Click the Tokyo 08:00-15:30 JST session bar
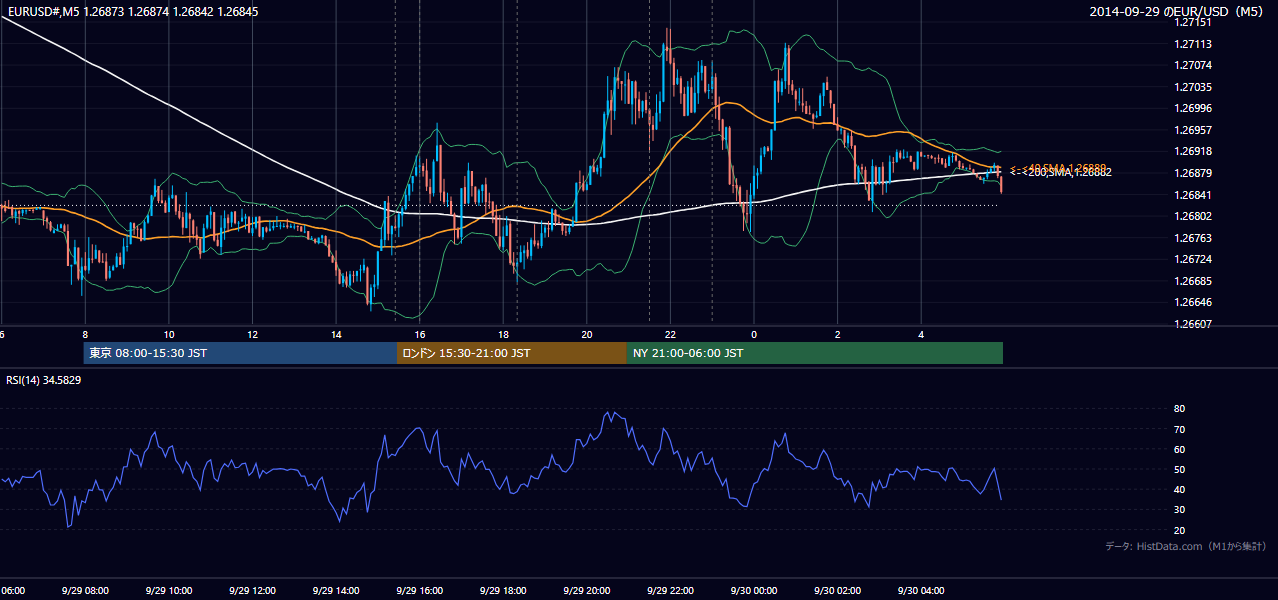Image resolution: width=1278 pixels, height=600 pixels. coord(240,353)
